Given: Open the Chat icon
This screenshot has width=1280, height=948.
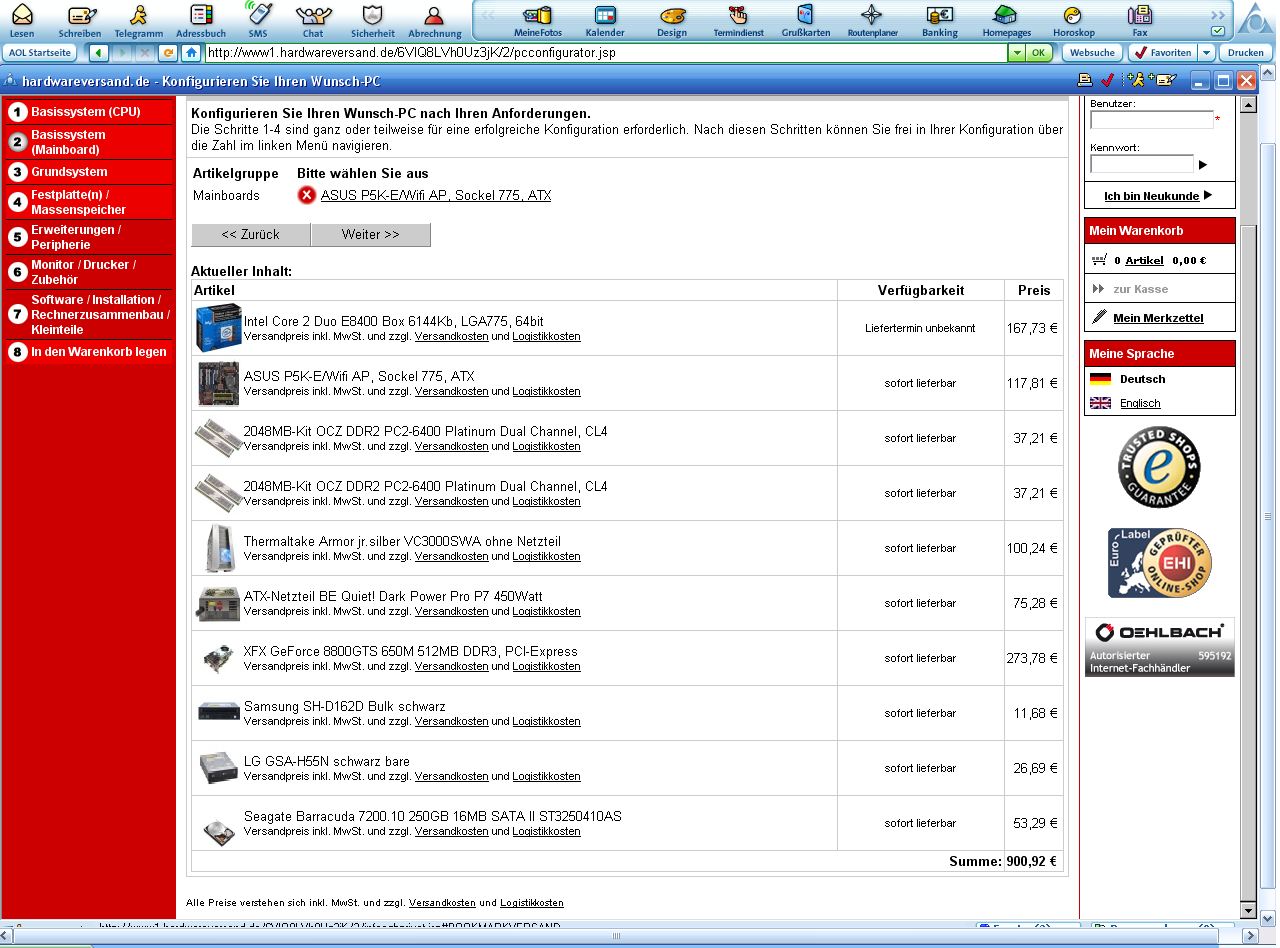Looking at the screenshot, I should pyautogui.click(x=313, y=19).
